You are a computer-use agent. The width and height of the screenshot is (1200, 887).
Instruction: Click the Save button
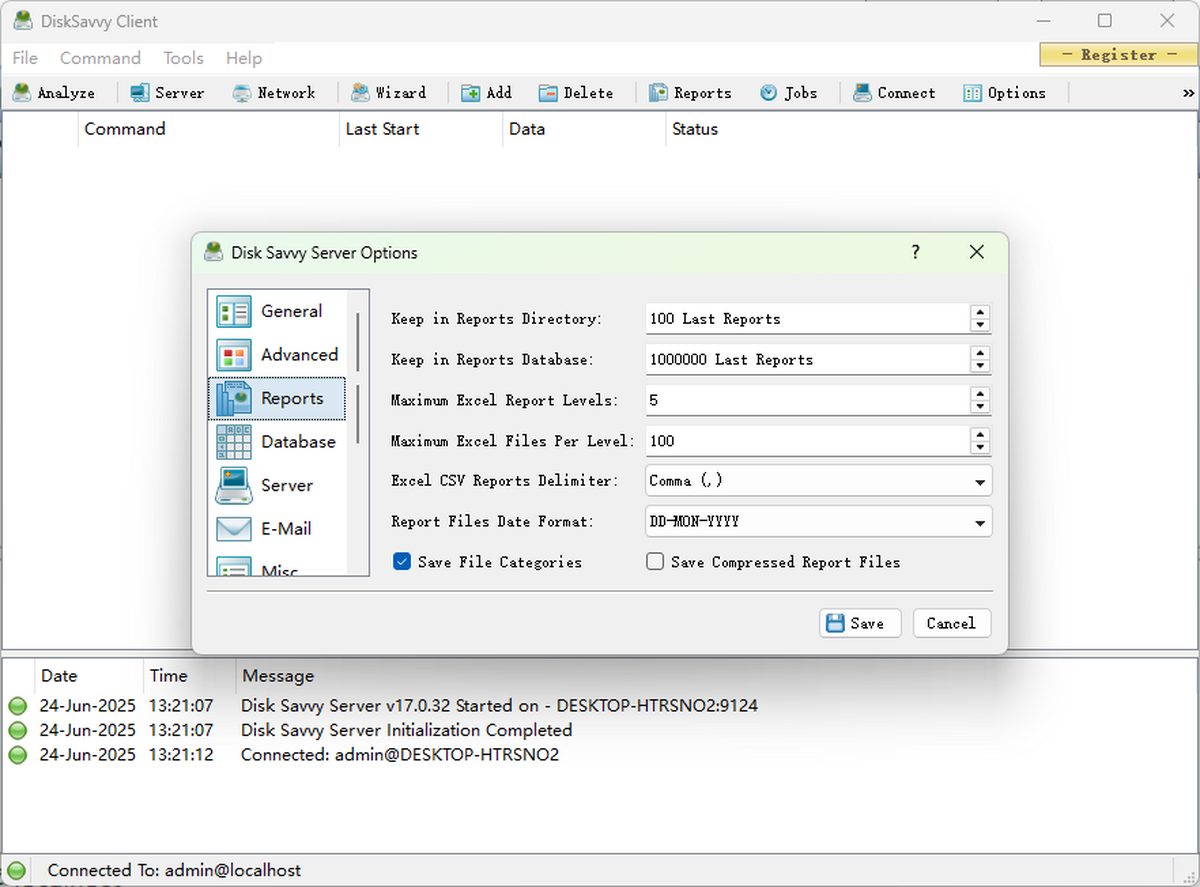click(x=859, y=623)
